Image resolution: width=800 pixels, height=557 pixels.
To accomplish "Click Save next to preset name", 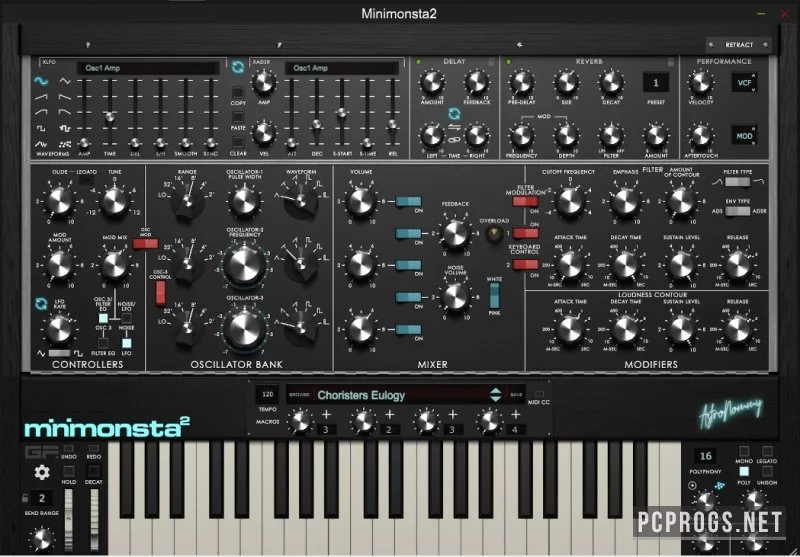I will [516, 395].
